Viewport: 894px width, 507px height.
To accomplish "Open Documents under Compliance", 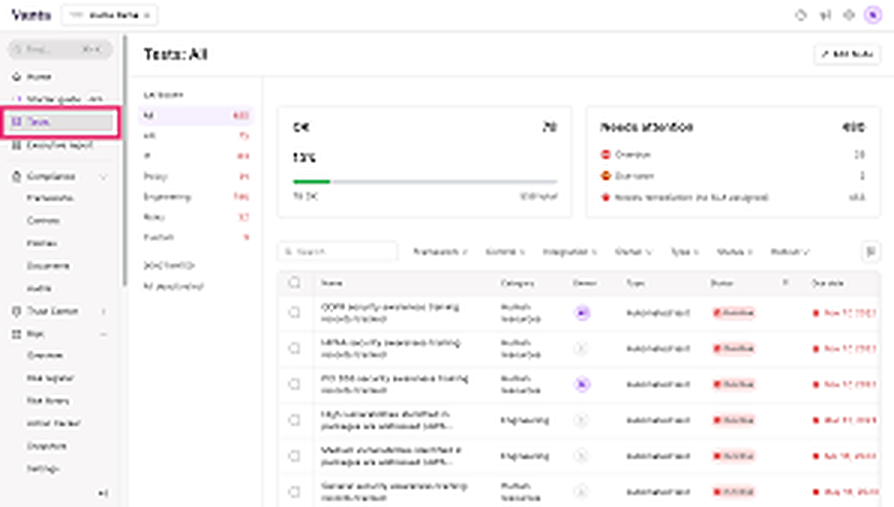I will (48, 266).
